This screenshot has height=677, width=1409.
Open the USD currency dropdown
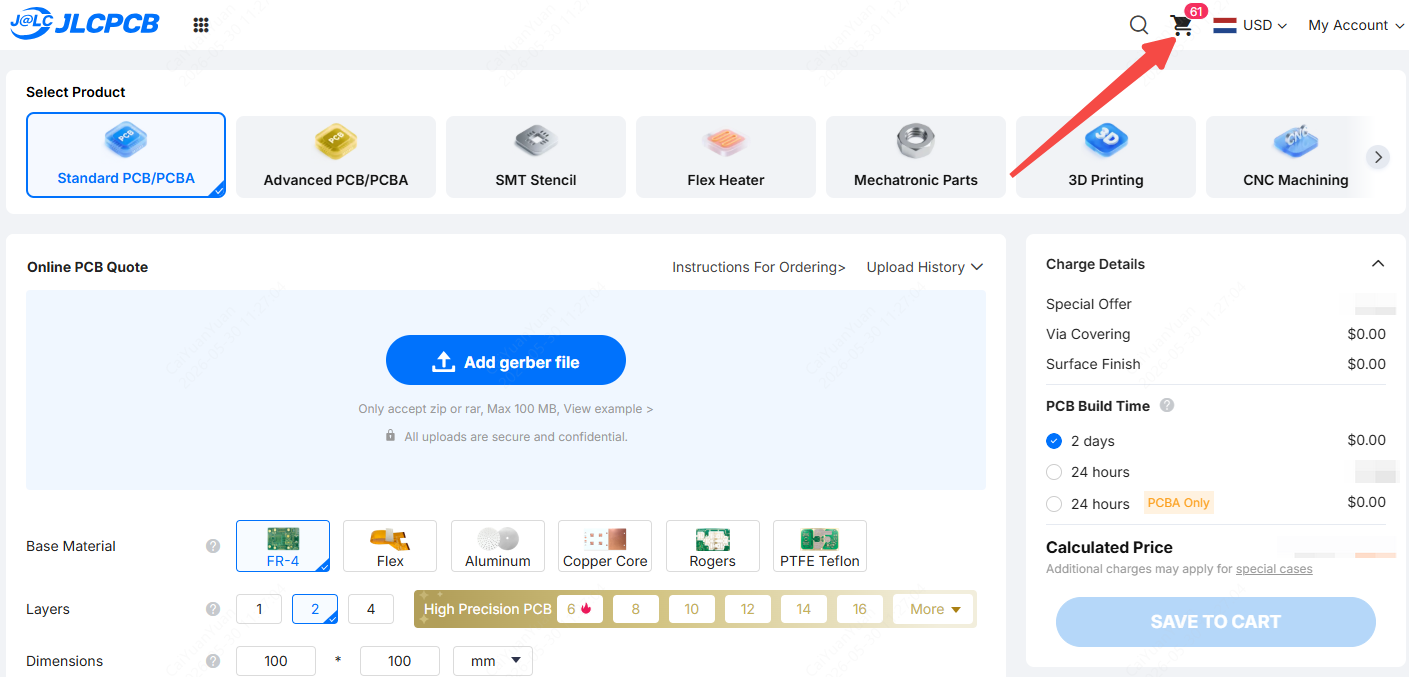(x=1251, y=25)
